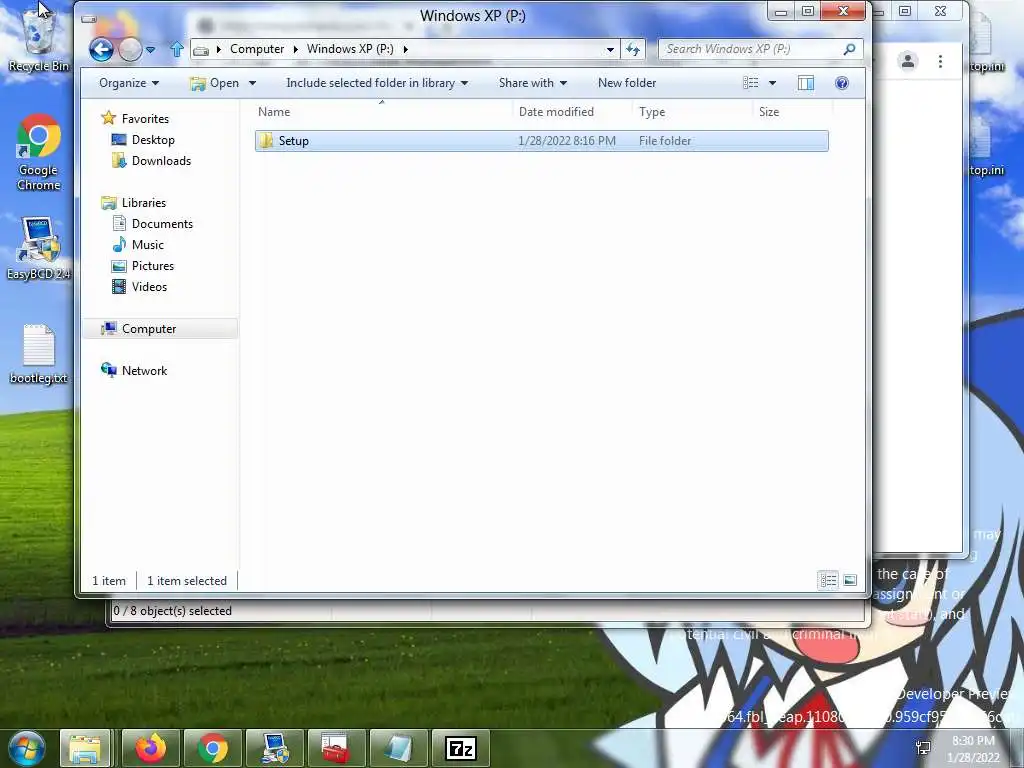Viewport: 1024px width, 768px height.
Task: Toggle the preview pane
Action: coord(806,83)
